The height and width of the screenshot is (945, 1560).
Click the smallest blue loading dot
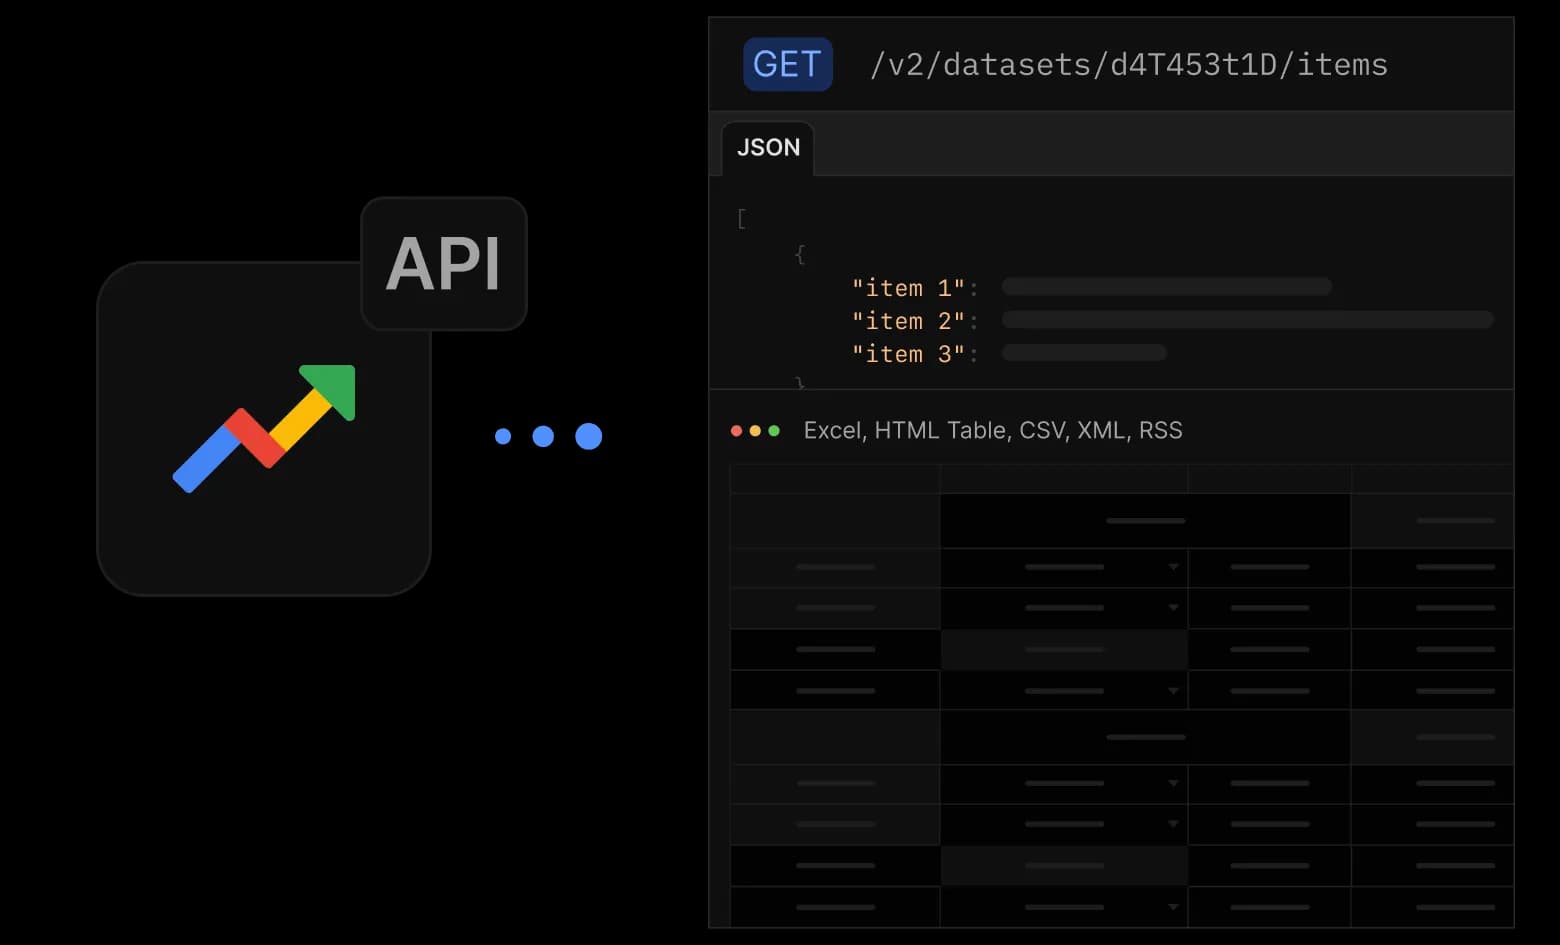tap(503, 436)
